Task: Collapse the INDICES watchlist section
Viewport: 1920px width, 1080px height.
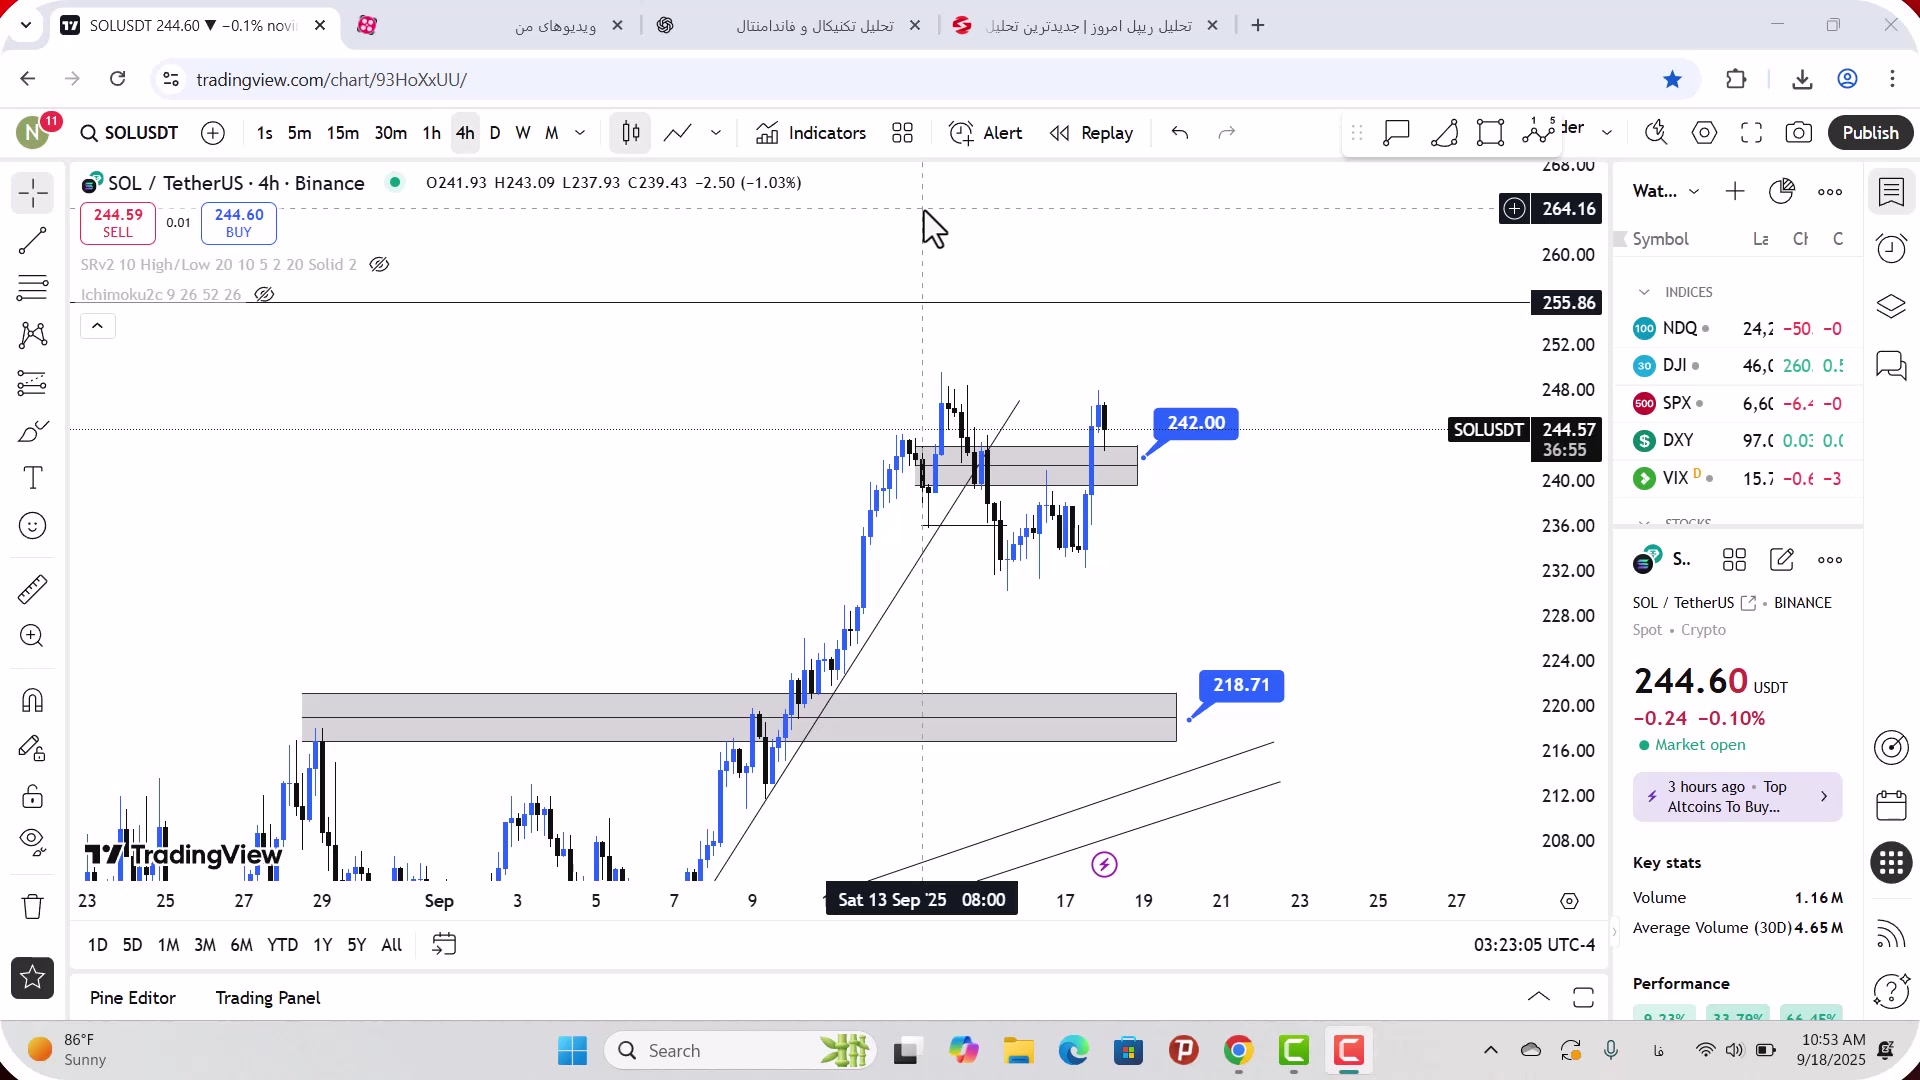Action: tap(1644, 292)
